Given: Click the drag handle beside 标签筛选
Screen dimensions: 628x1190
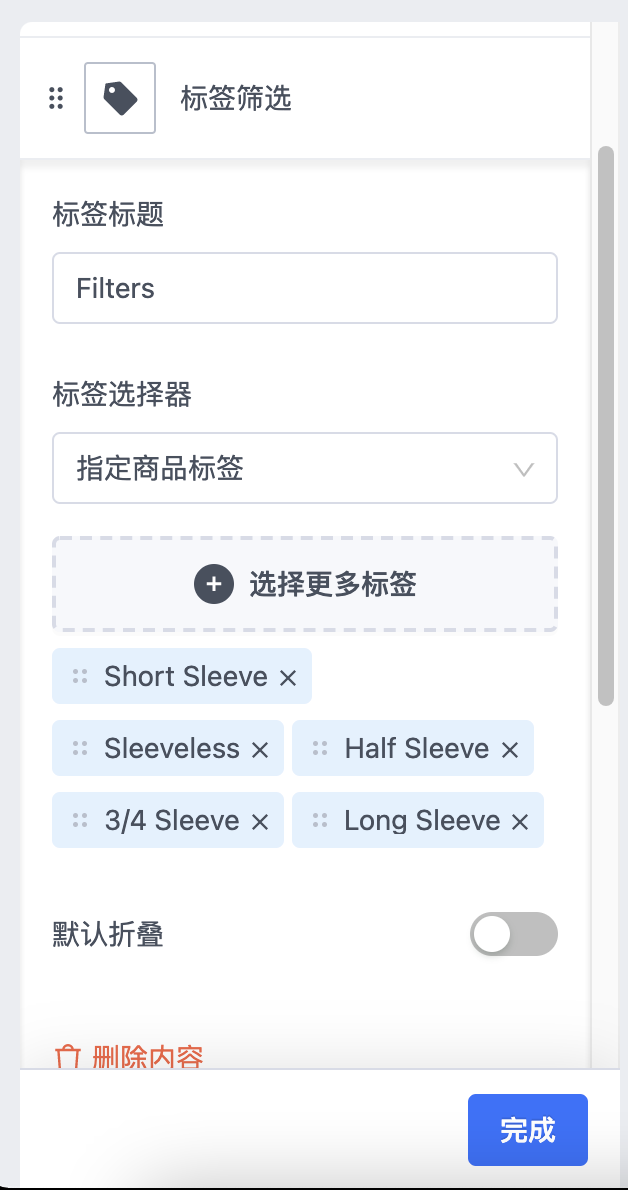Looking at the screenshot, I should tap(56, 98).
